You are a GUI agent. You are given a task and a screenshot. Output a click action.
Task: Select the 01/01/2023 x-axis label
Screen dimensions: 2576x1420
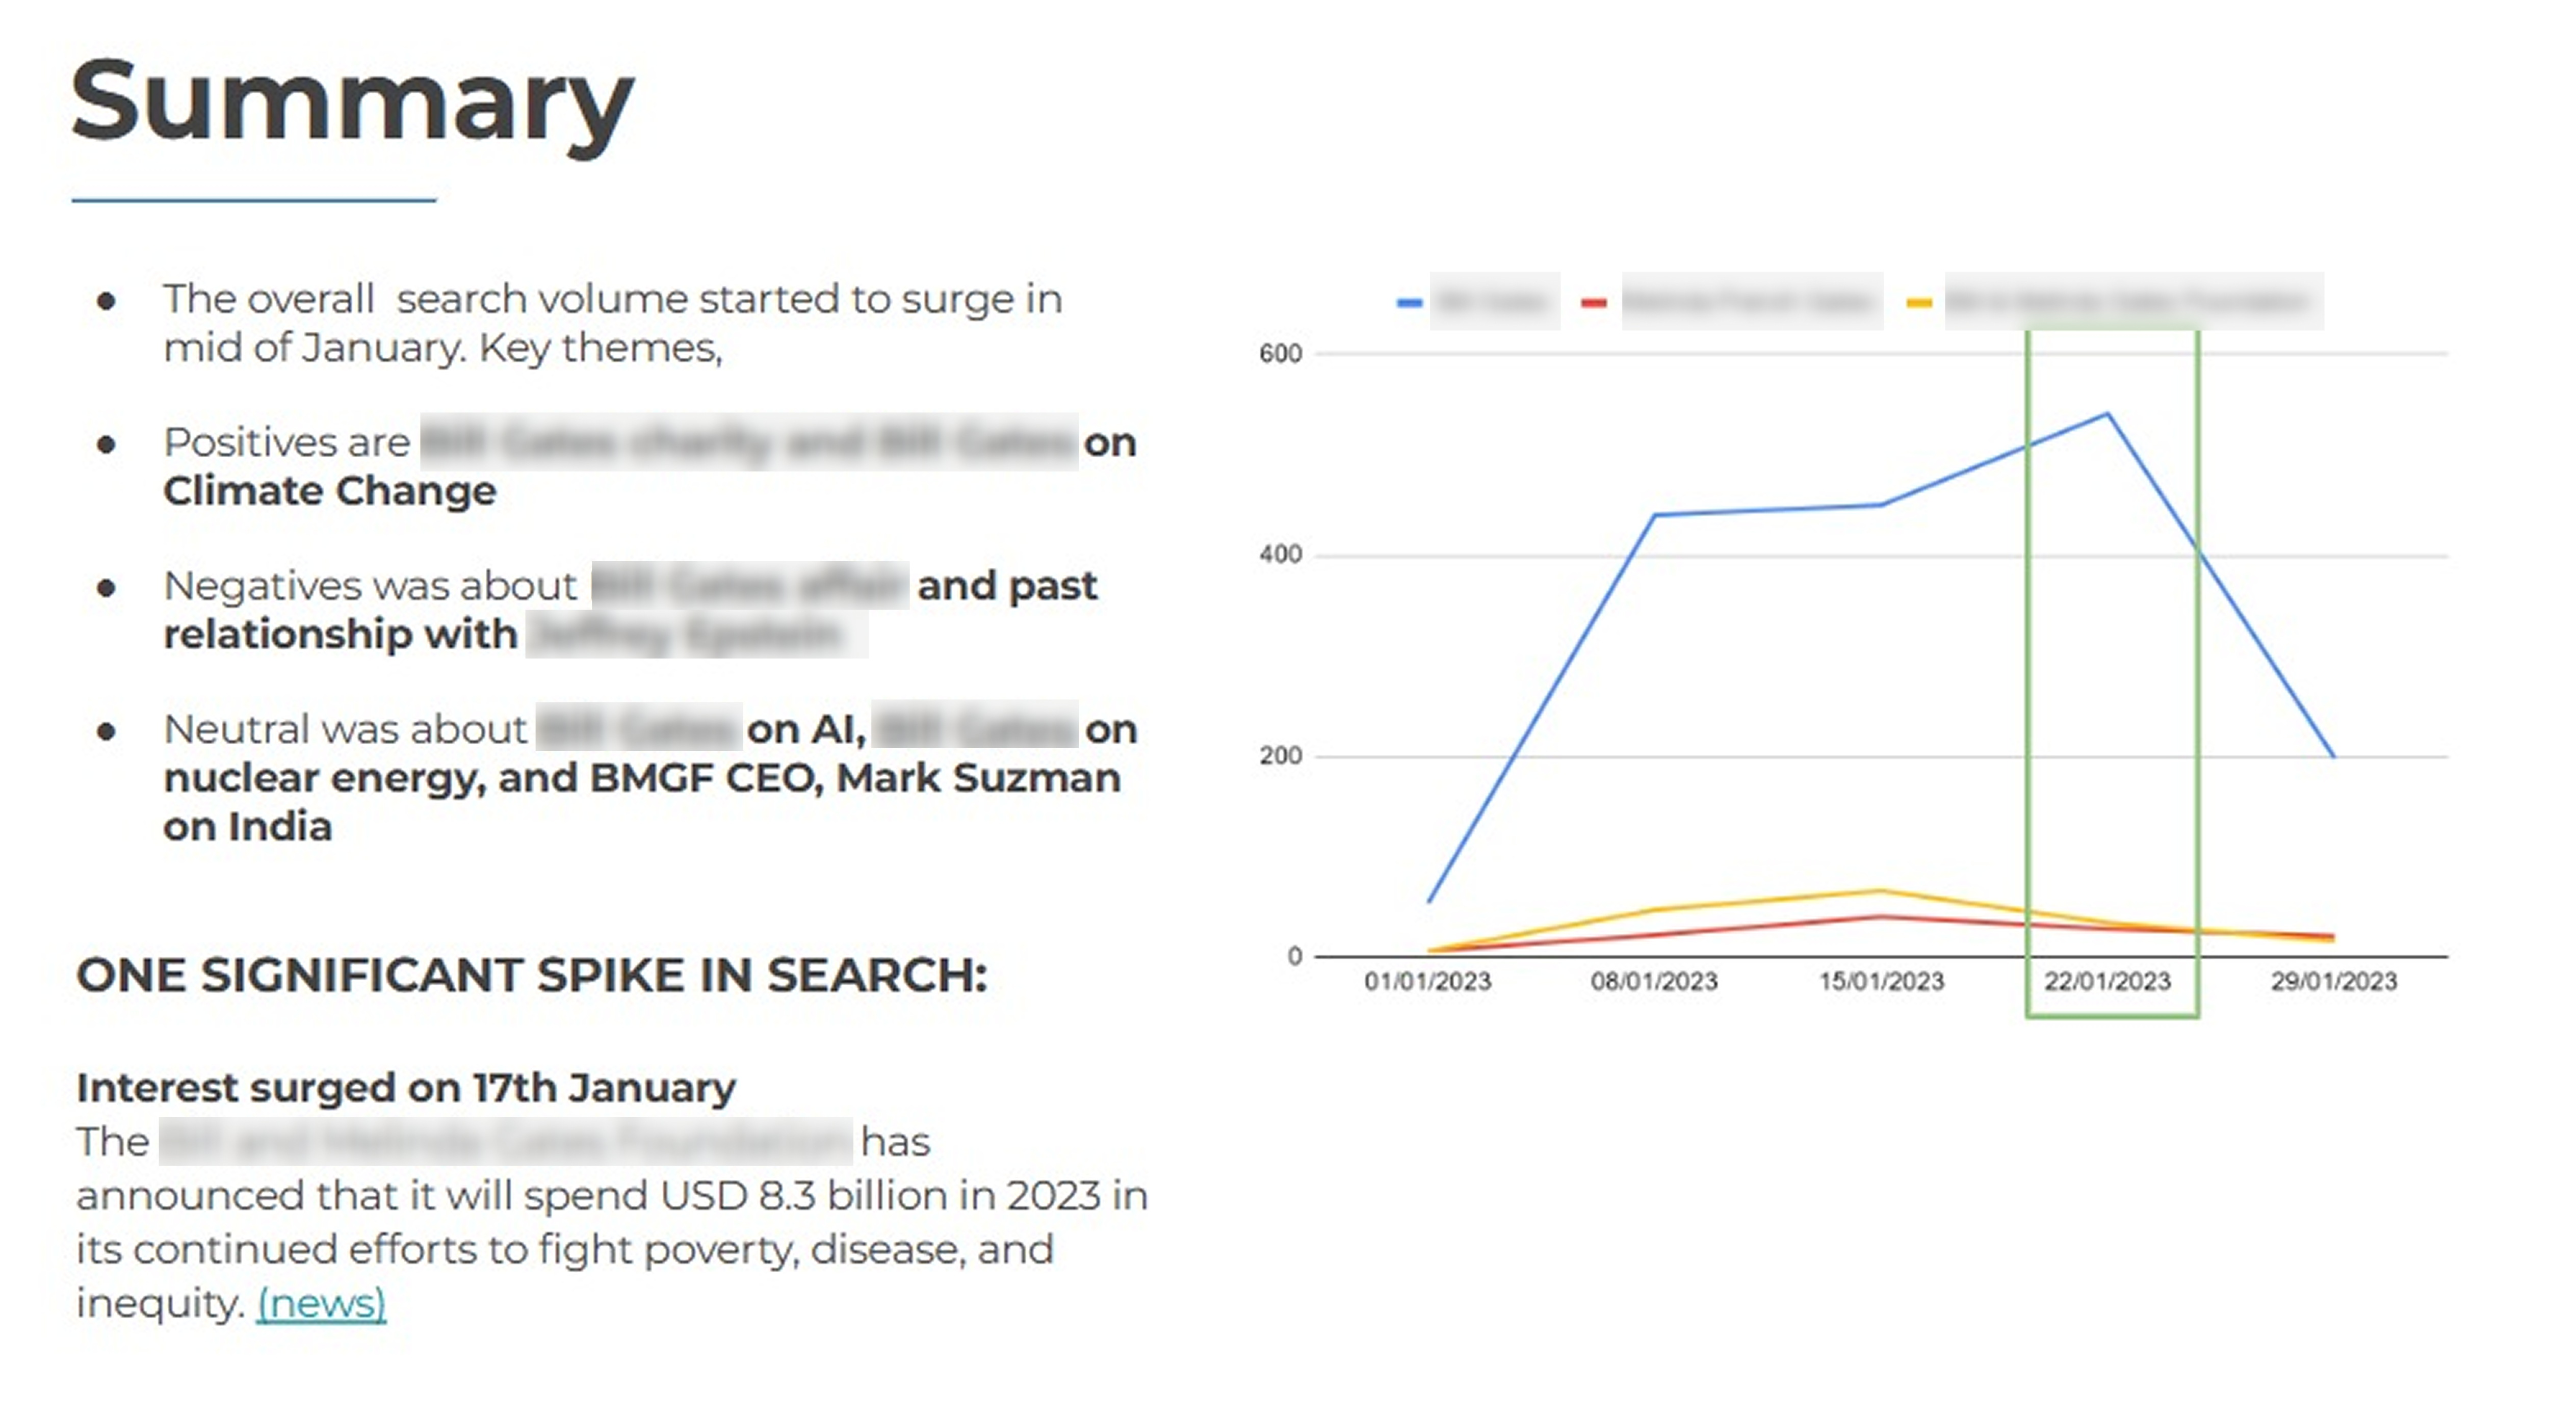point(1427,981)
